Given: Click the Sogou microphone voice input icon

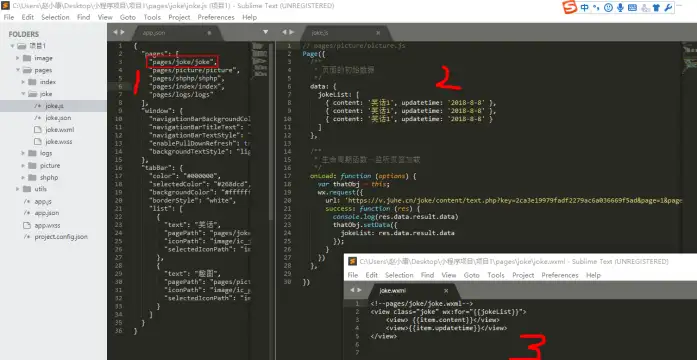Looking at the screenshot, I should (620, 8).
